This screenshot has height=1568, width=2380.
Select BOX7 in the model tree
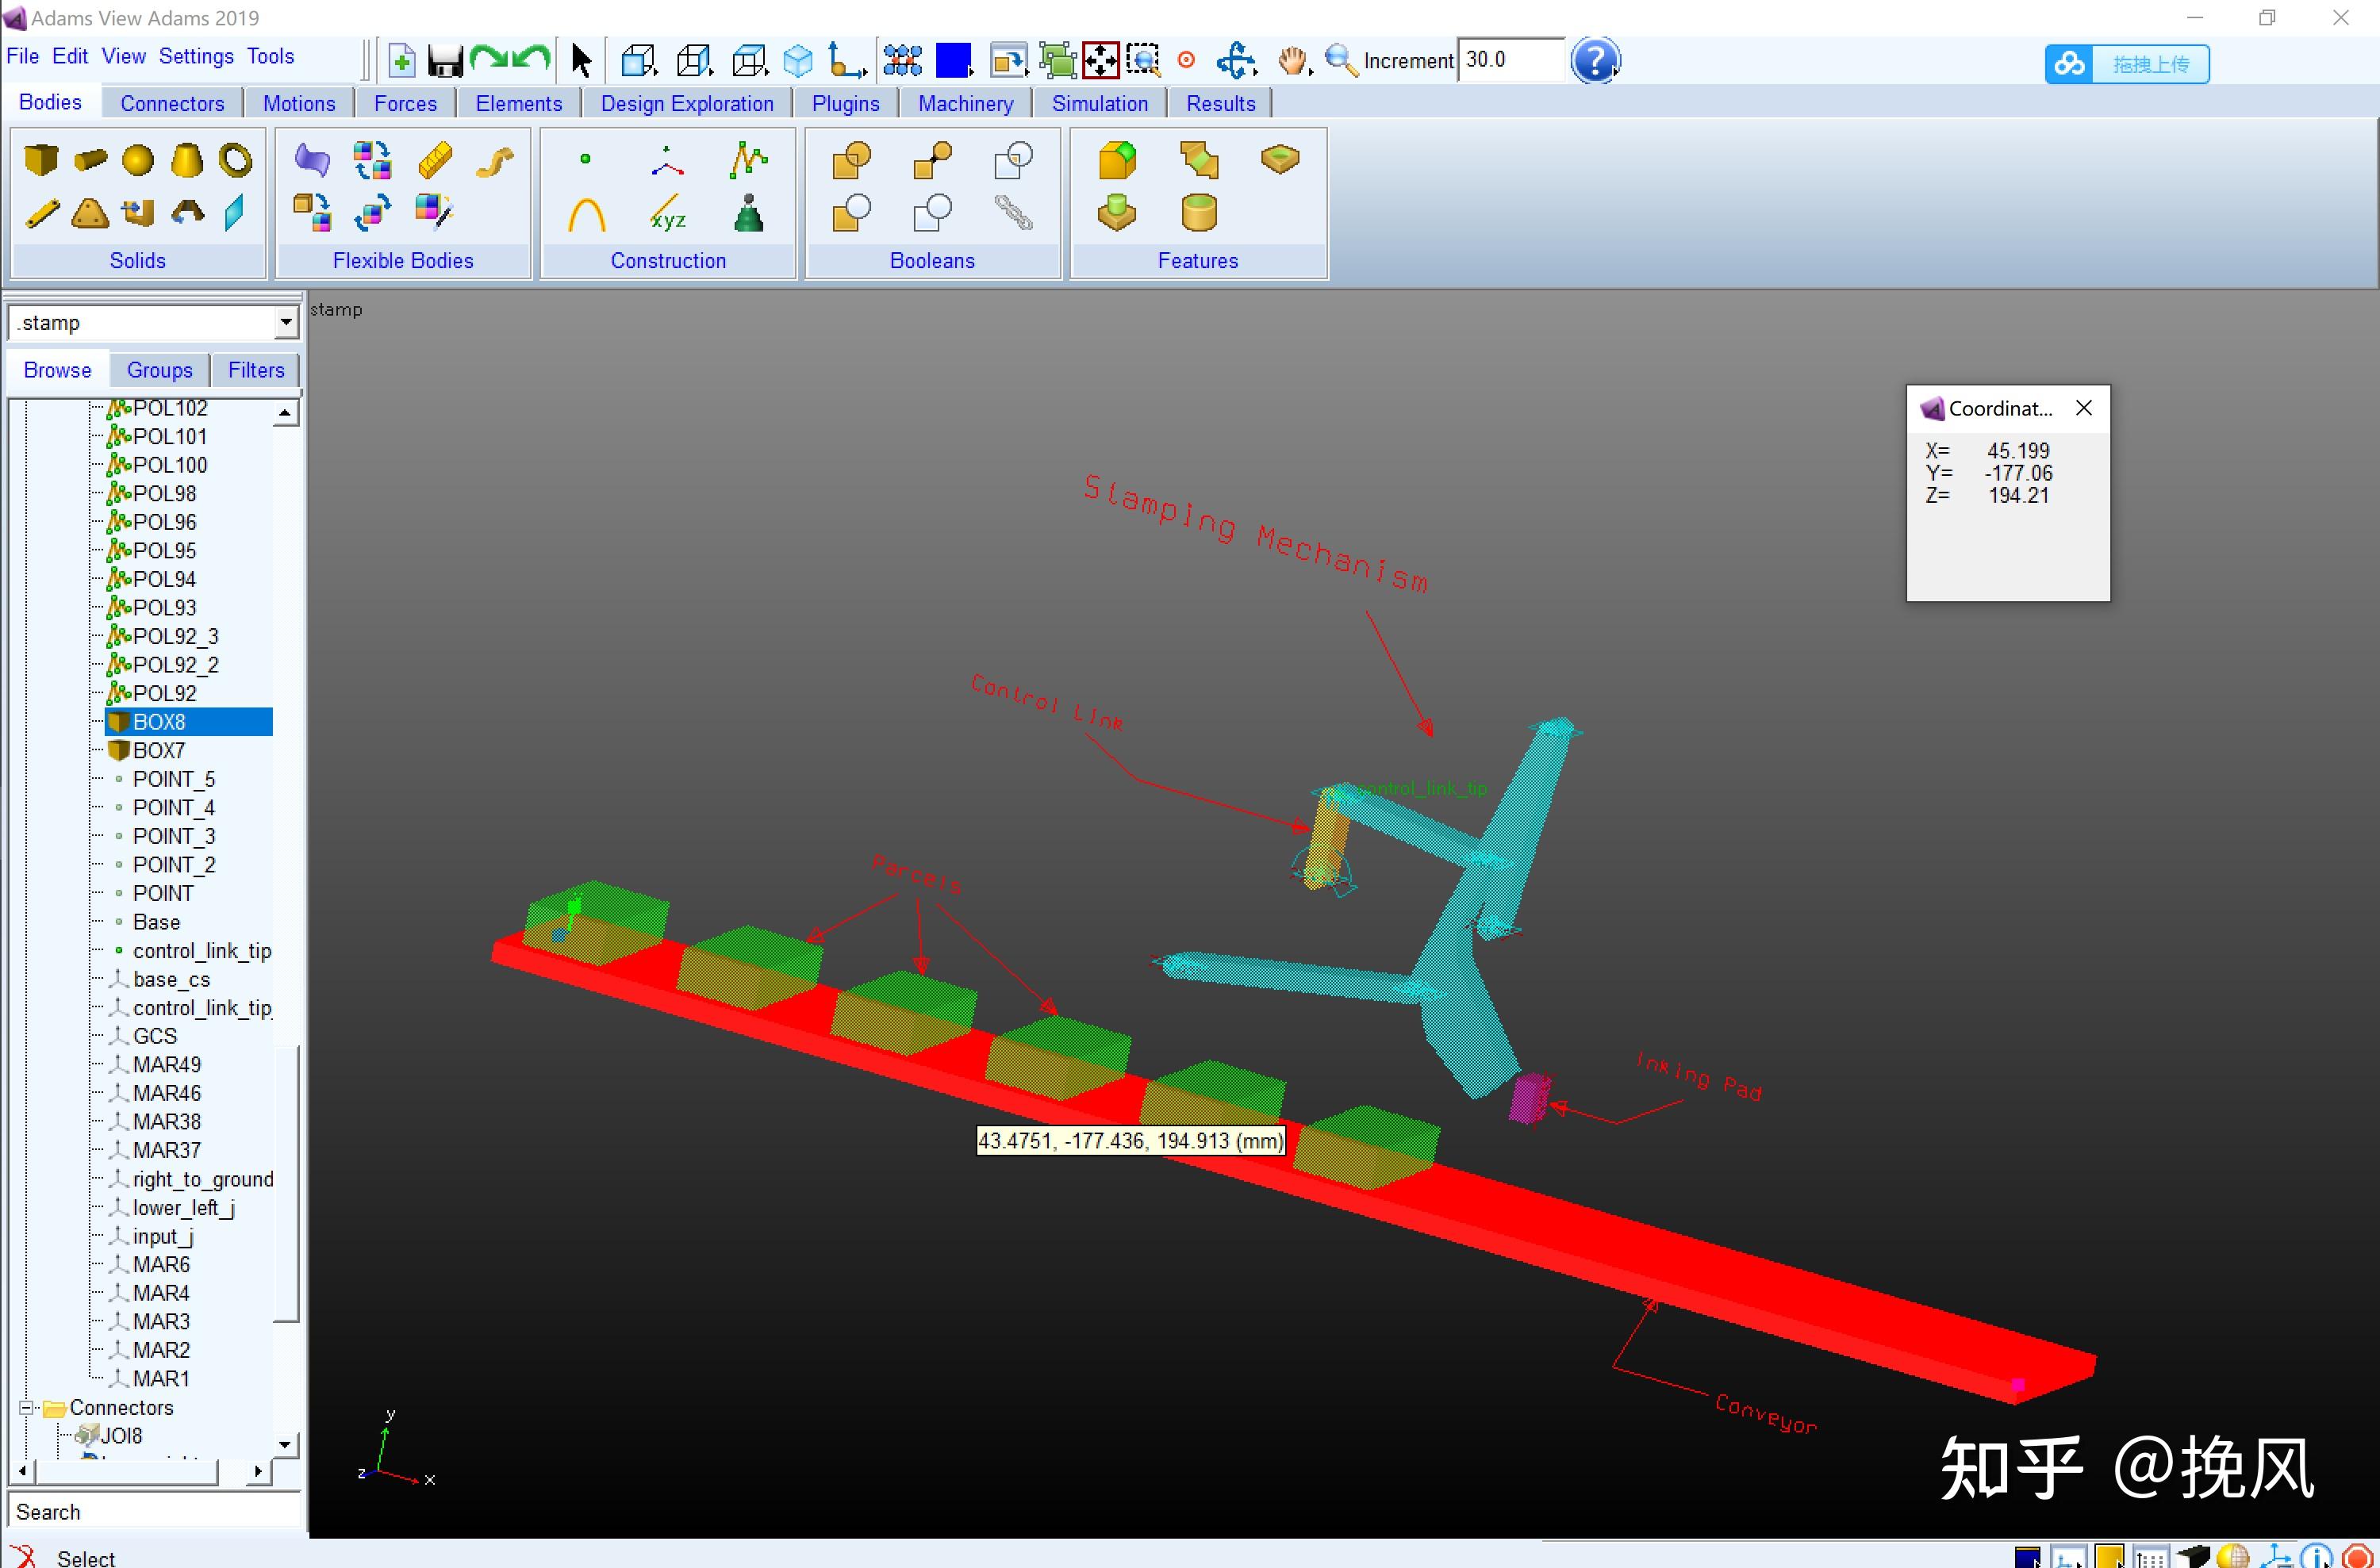click(x=159, y=750)
